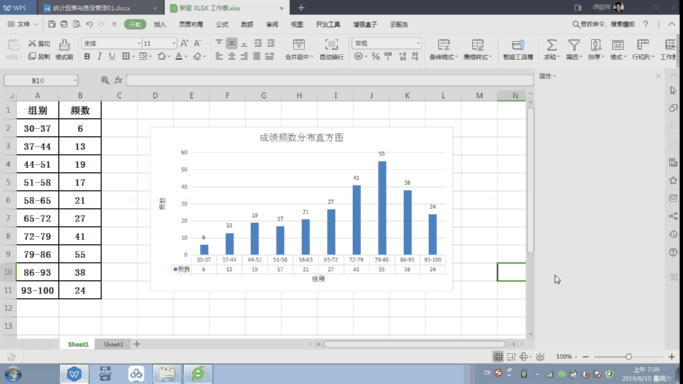Switch to the Developer Tools (开发工具) tab
The height and width of the screenshot is (384, 683).
[328, 25]
